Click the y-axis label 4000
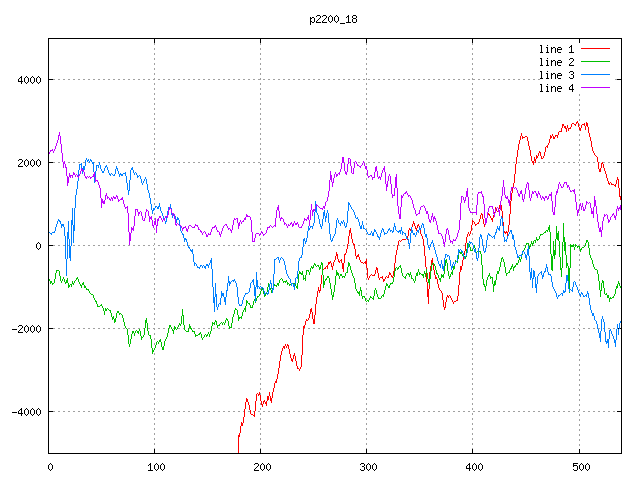The width and height of the screenshot is (640, 480). click(29, 80)
